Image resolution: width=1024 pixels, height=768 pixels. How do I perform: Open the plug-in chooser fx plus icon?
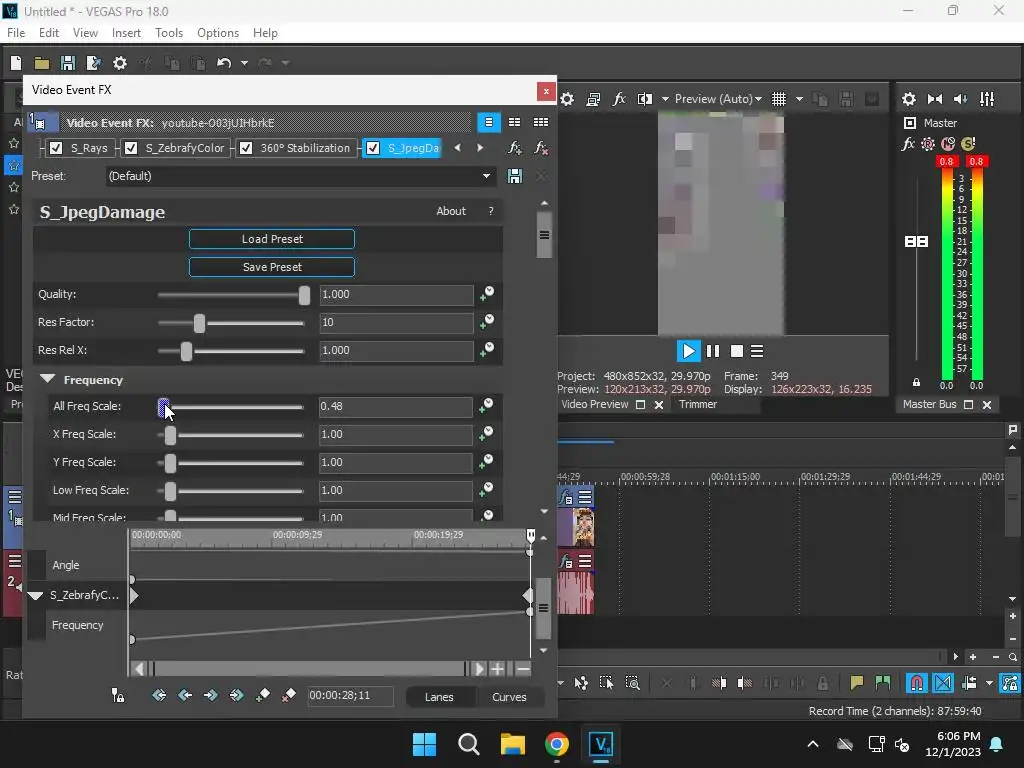point(515,148)
